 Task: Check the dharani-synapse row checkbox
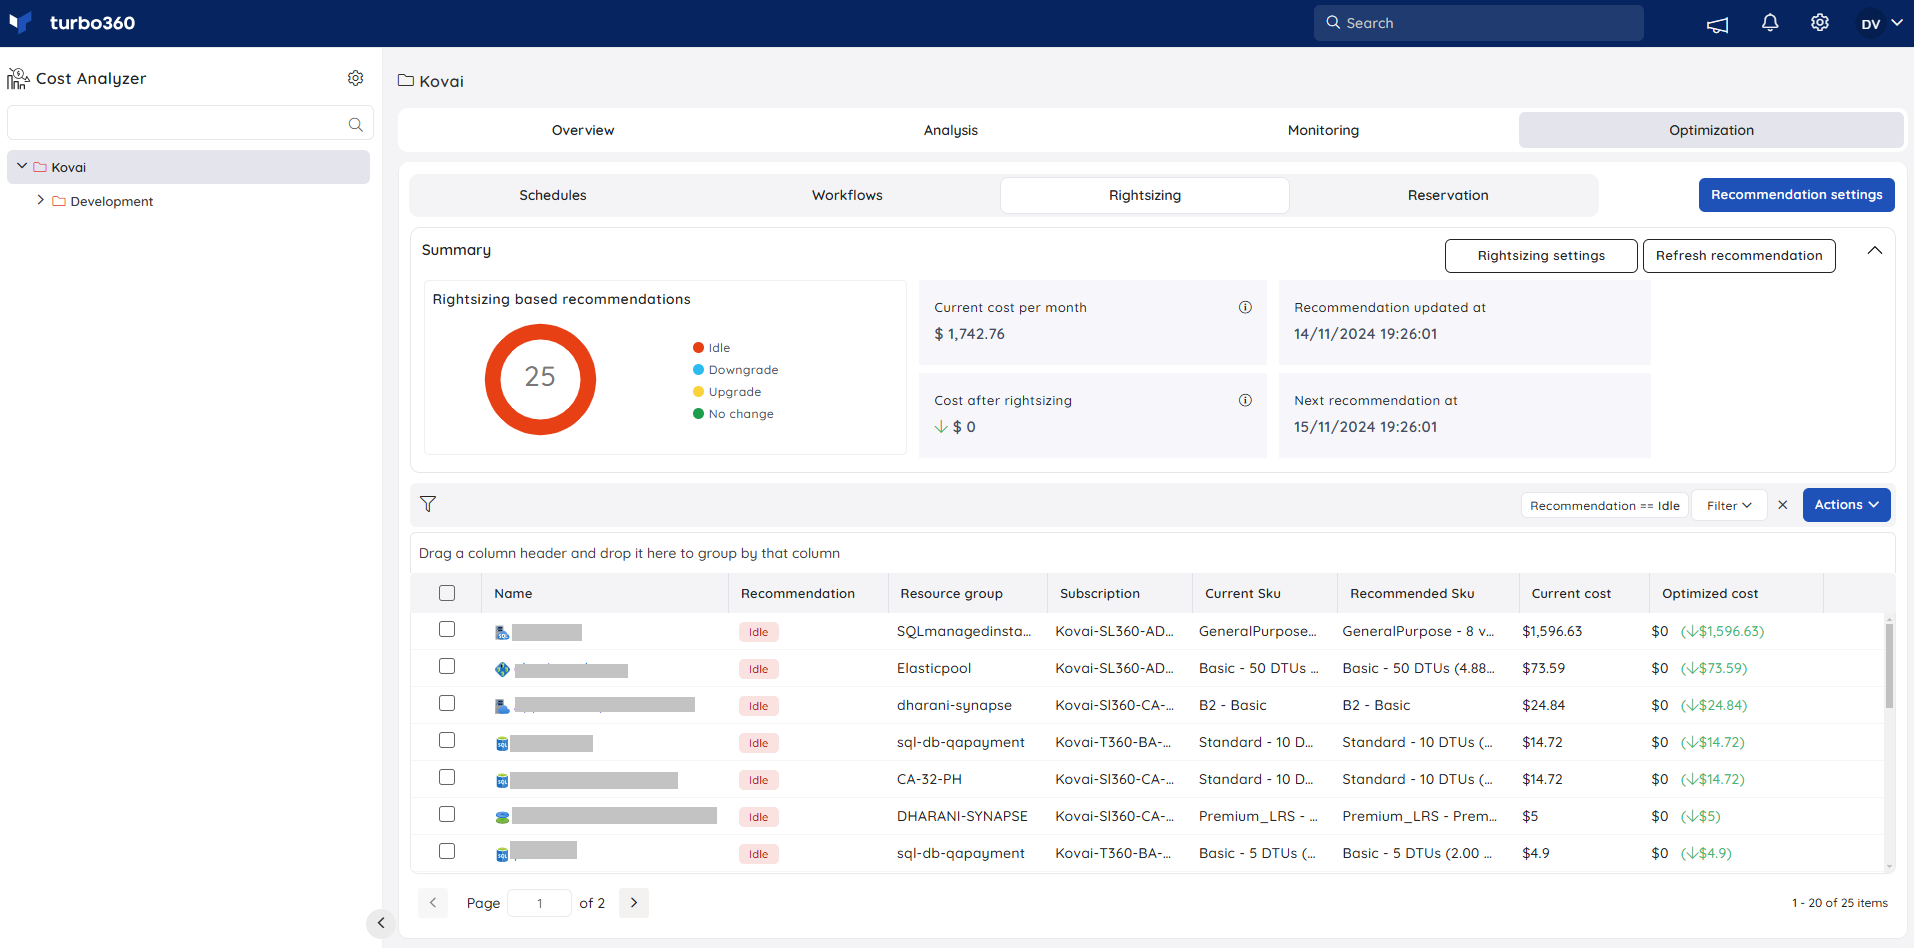[x=447, y=703]
